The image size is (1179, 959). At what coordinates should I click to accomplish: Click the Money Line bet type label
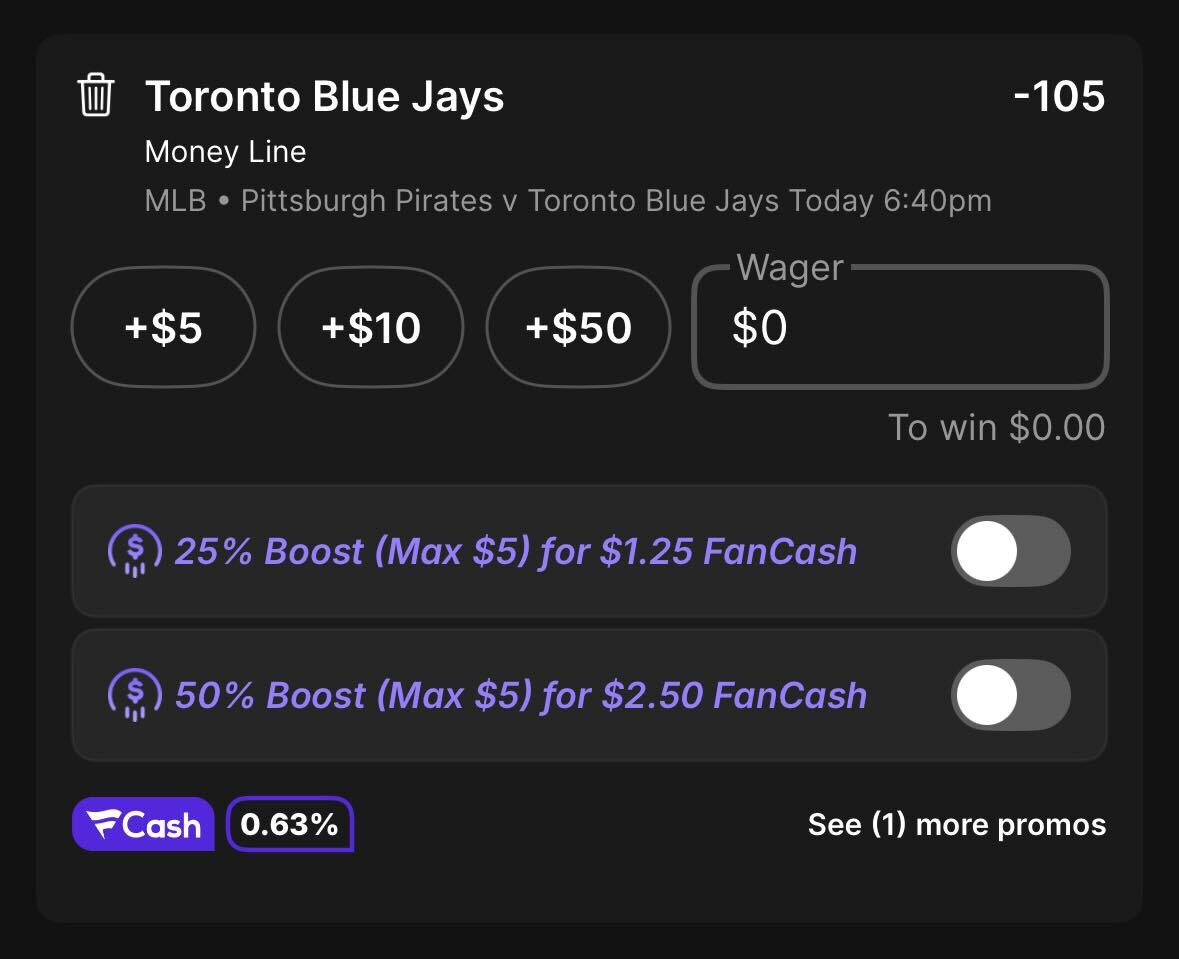click(226, 152)
